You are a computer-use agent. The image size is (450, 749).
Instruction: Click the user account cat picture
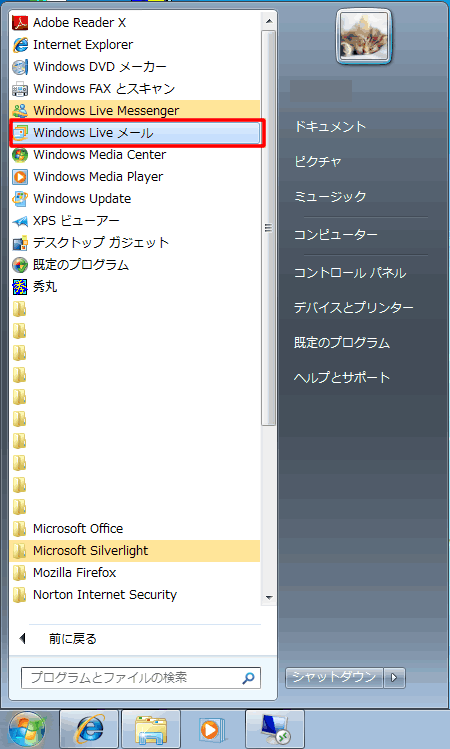tap(364, 36)
